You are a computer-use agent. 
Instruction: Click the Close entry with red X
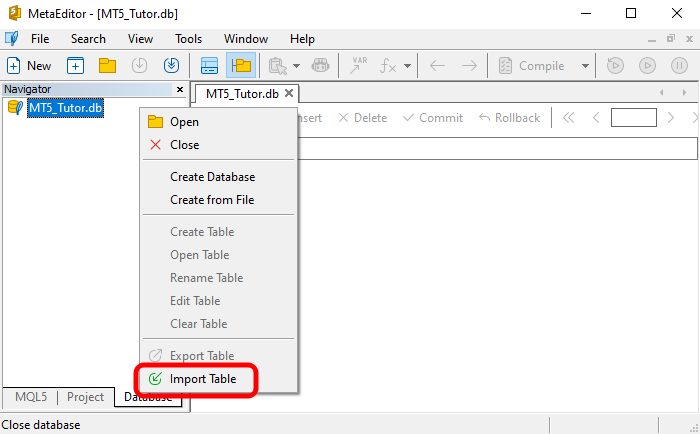184,145
